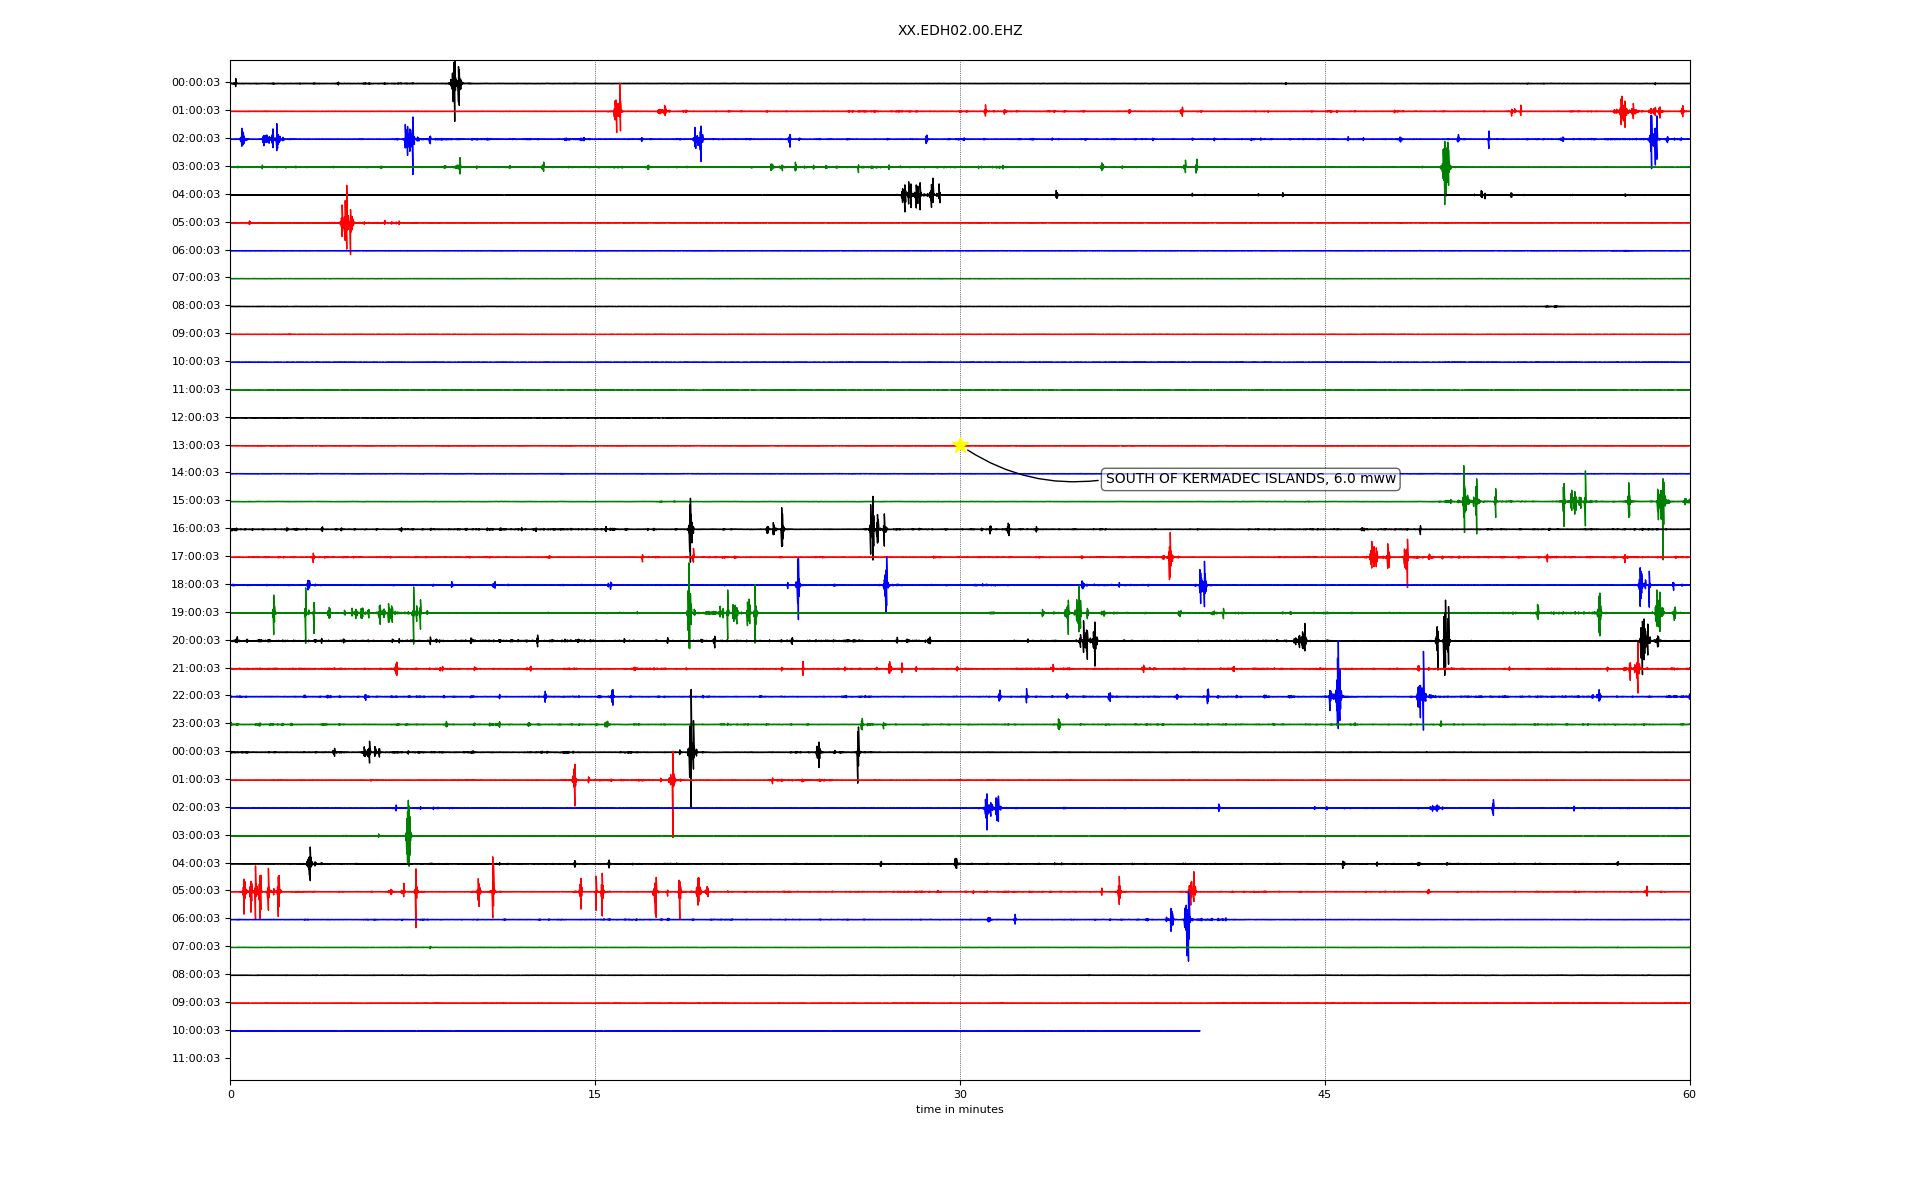This screenshot has width=1920, height=1200.
Task: Click the right end of the partial 10:00:03 blue trace
Action: click(1198, 1030)
